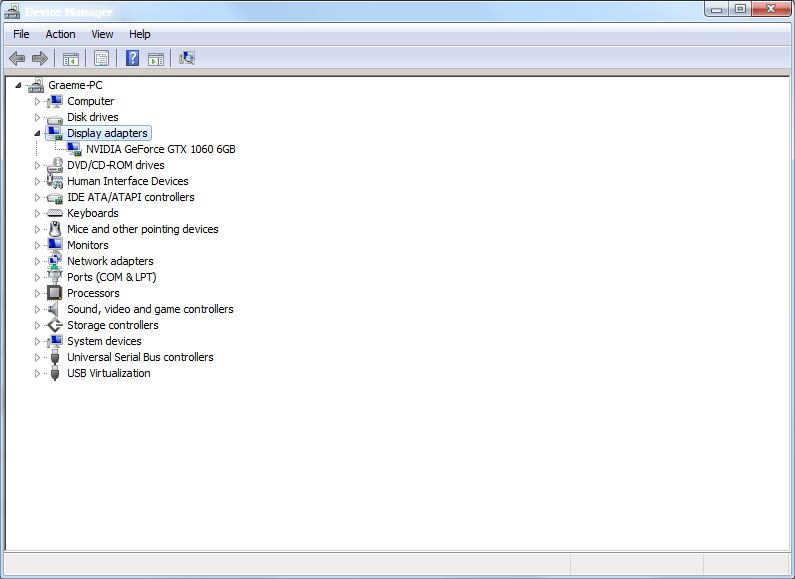
Task: Select NVIDIA GeForce GTX 1060 6GB text
Action: click(161, 149)
